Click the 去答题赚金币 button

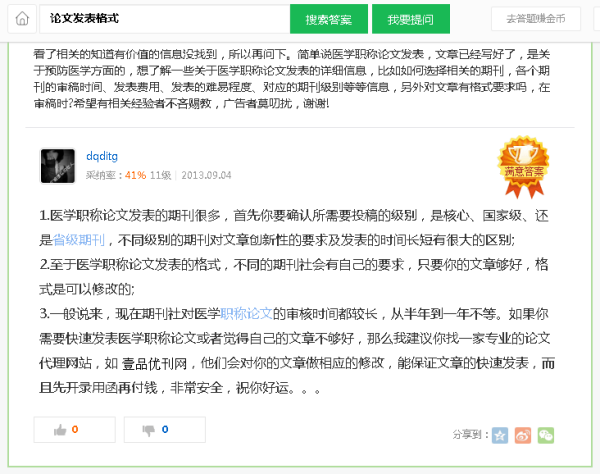pos(536,19)
